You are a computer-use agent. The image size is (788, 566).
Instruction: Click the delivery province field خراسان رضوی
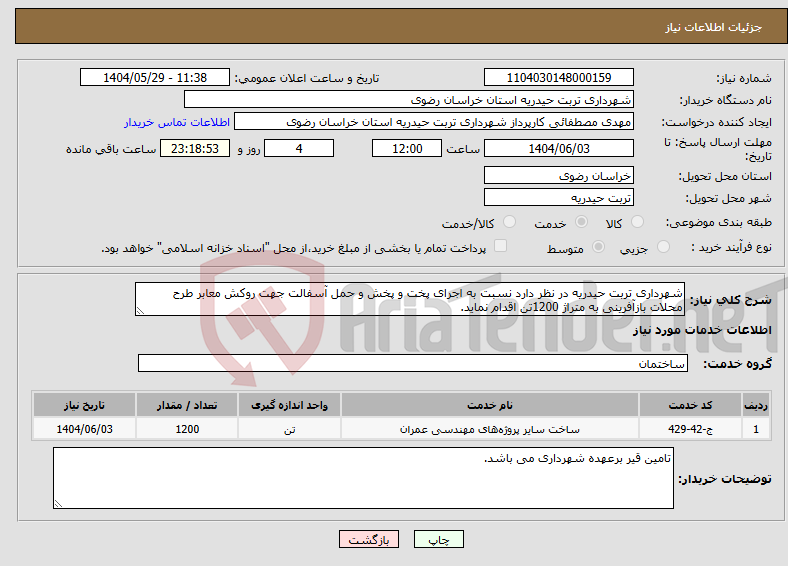558,175
